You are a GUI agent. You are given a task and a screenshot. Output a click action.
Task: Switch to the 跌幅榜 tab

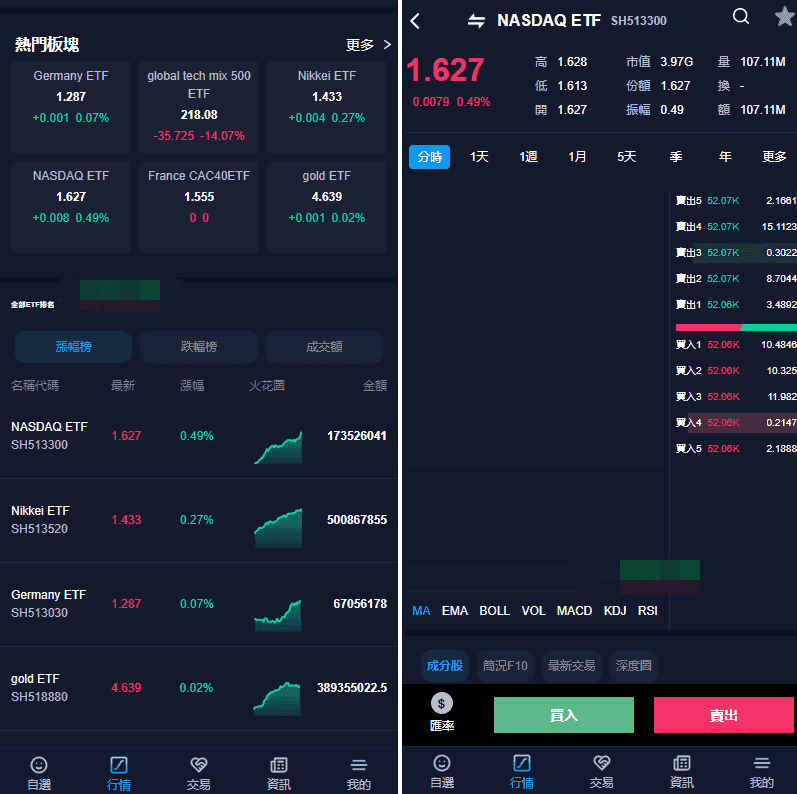(198, 347)
